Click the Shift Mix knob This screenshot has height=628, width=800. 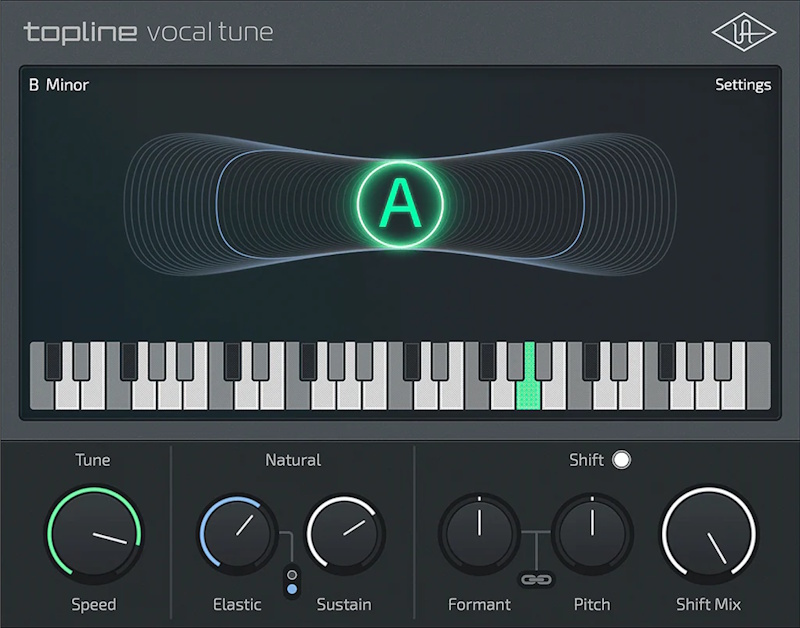[709, 534]
